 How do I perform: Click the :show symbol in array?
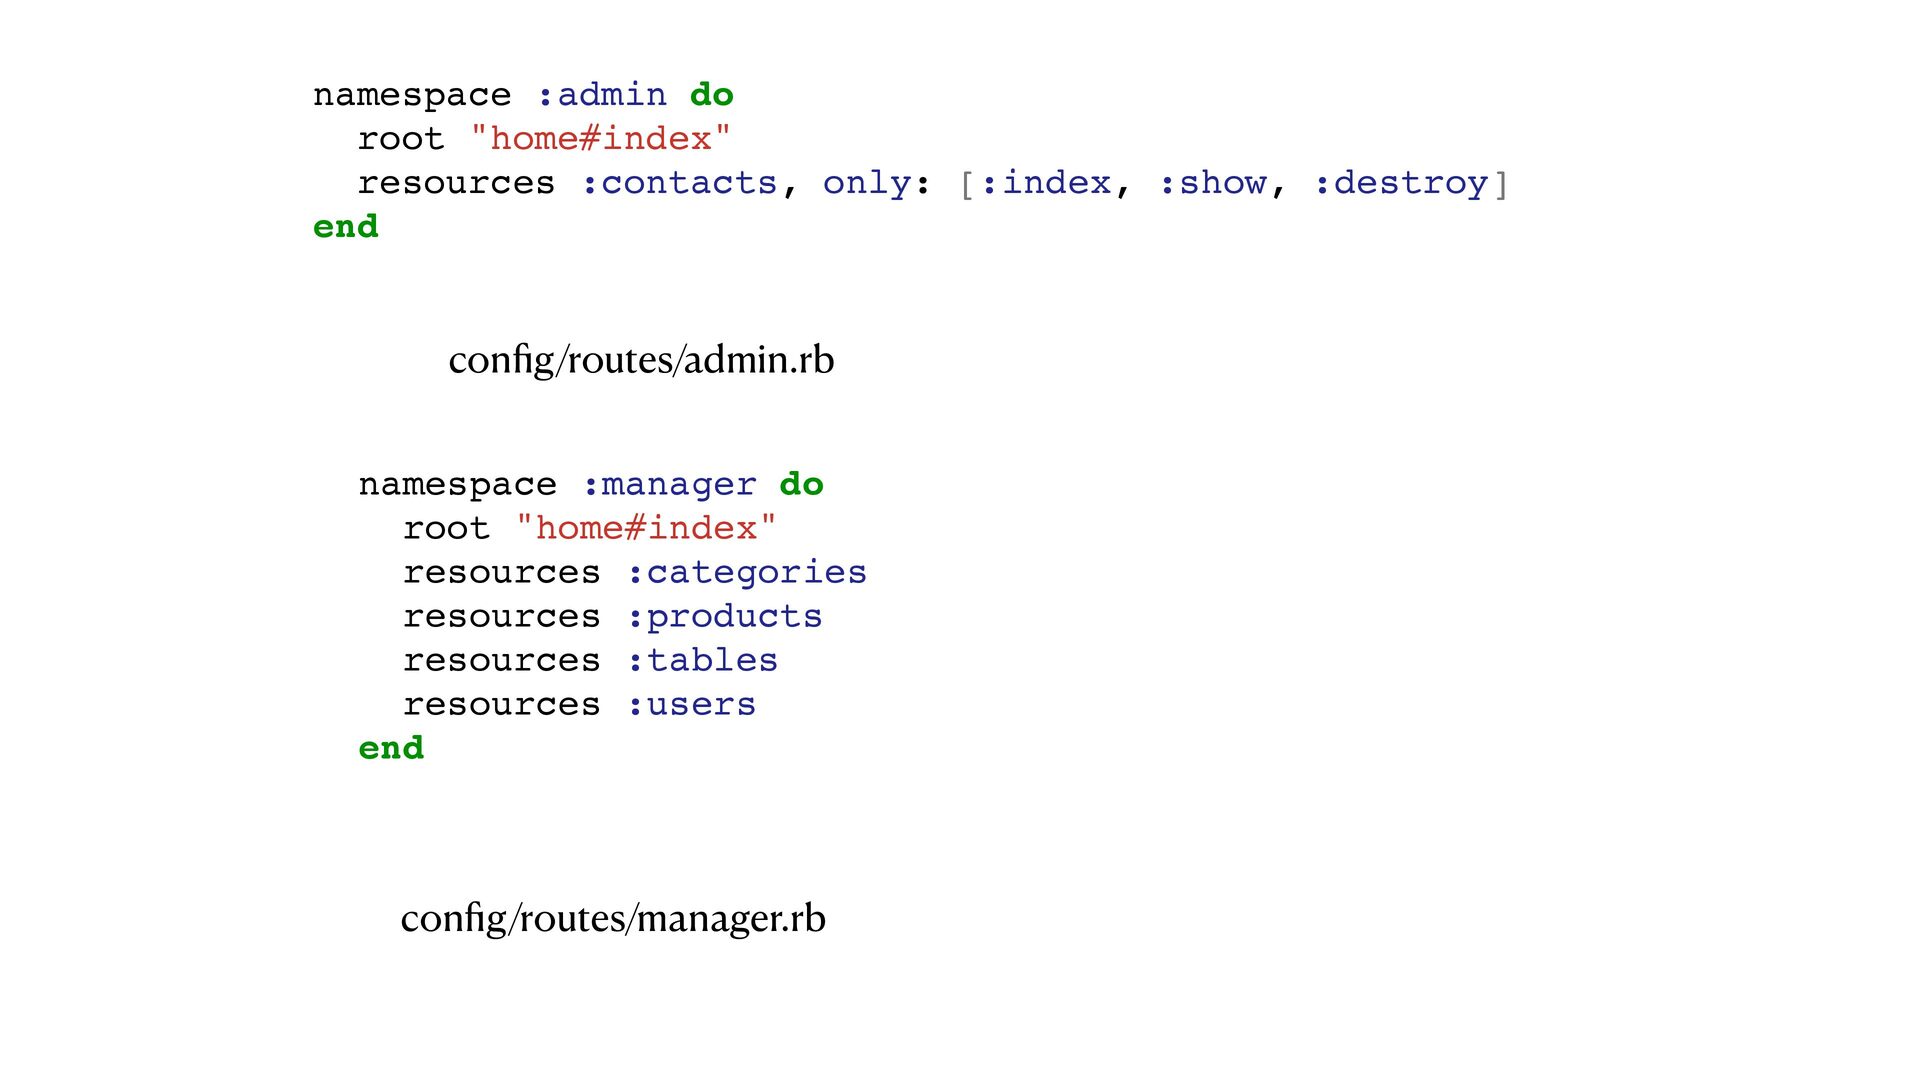(x=1212, y=183)
